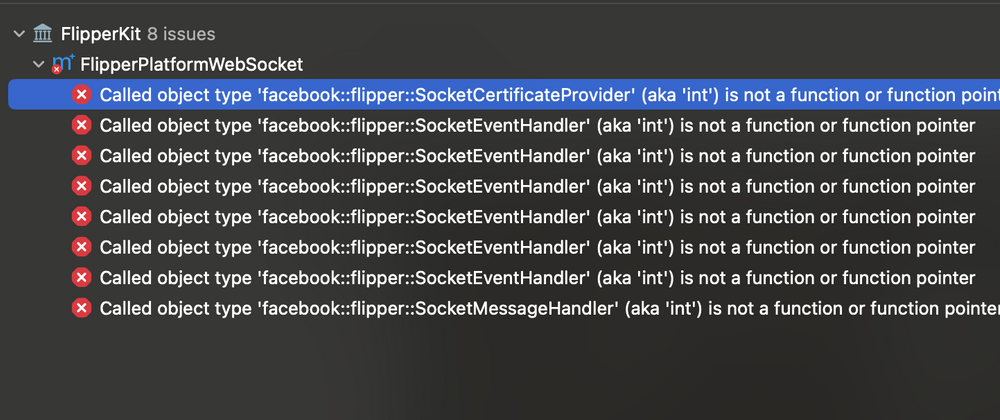Click the third SocketEventHandler row's error icon
The image size is (1000, 420).
pos(82,186)
